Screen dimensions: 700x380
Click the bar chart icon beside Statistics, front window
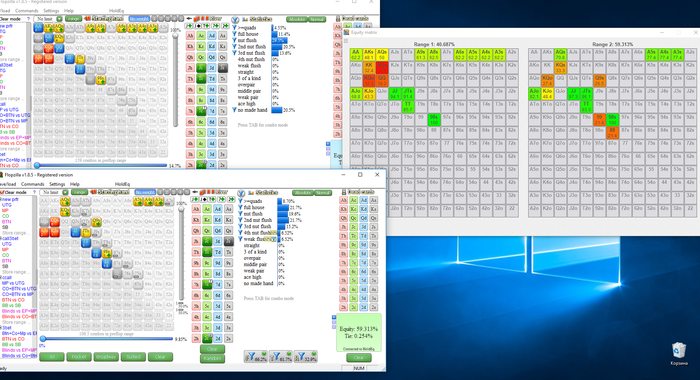click(x=251, y=193)
